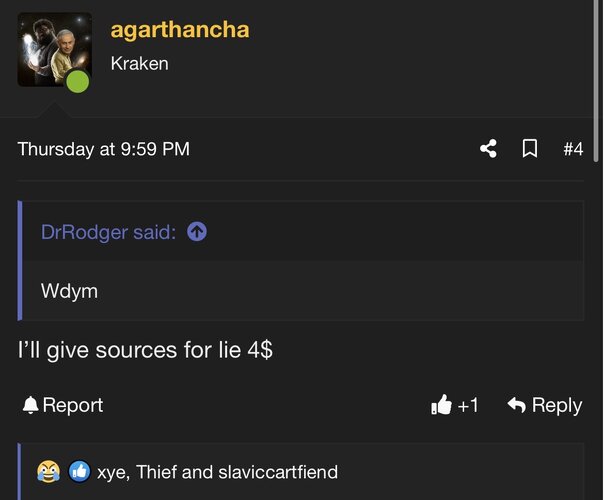Click the page scrollbar thumb
The height and width of the screenshot is (500, 604).
[596, 81]
